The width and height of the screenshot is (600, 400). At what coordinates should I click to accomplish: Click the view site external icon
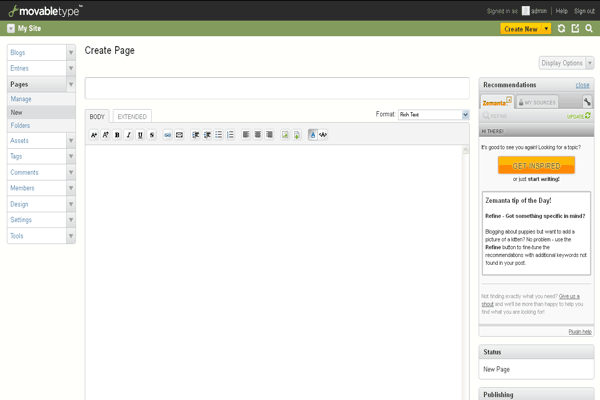(x=575, y=28)
